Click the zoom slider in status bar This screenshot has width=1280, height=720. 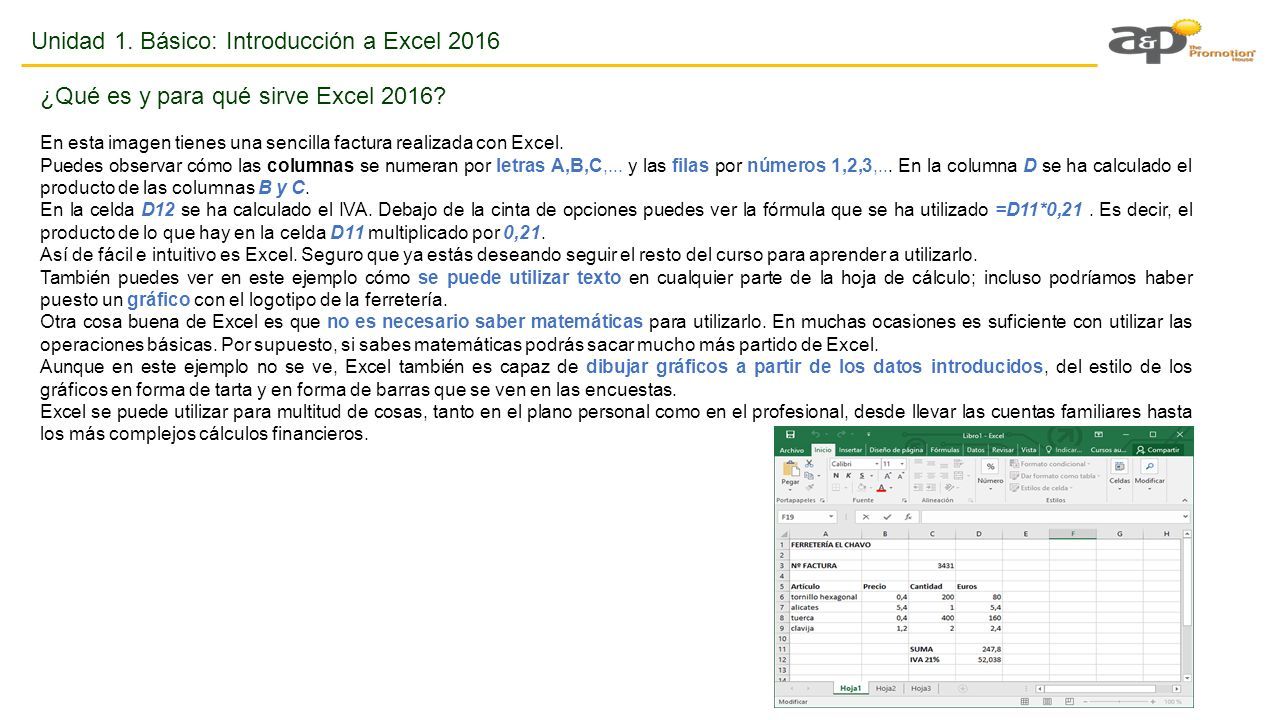pos(1119,702)
